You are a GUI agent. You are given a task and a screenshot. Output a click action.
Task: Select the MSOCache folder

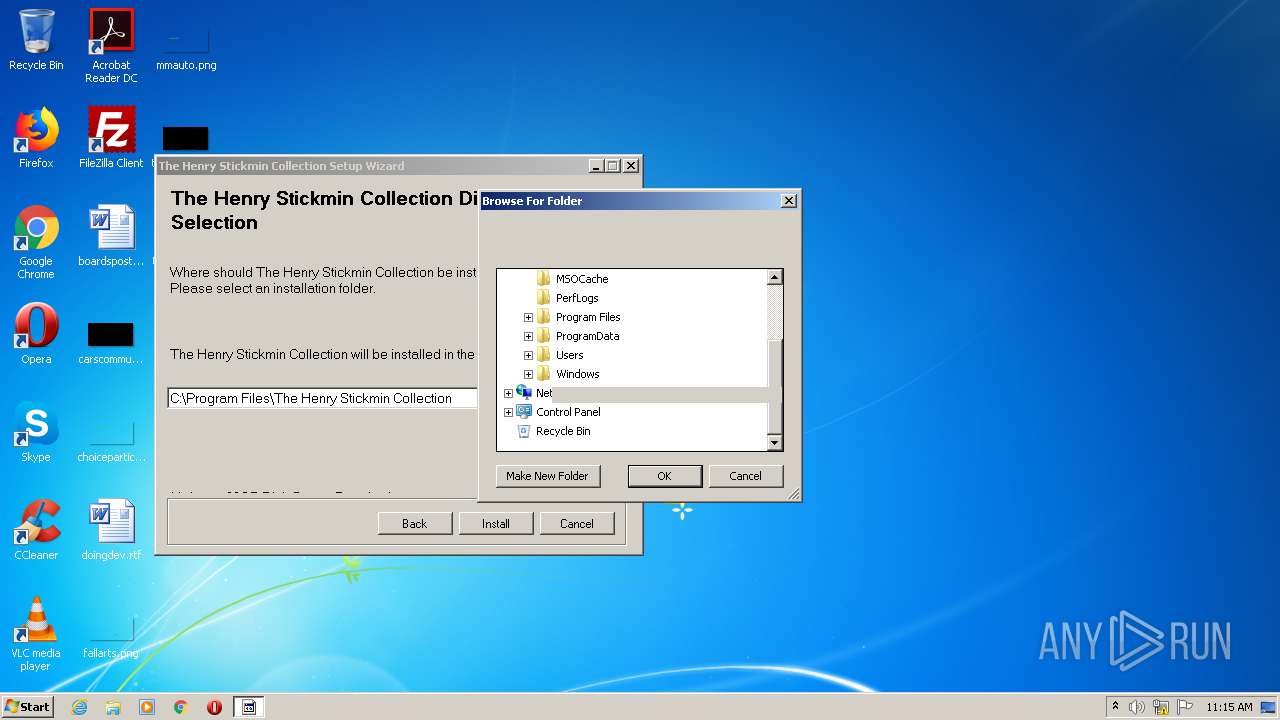click(x=582, y=279)
